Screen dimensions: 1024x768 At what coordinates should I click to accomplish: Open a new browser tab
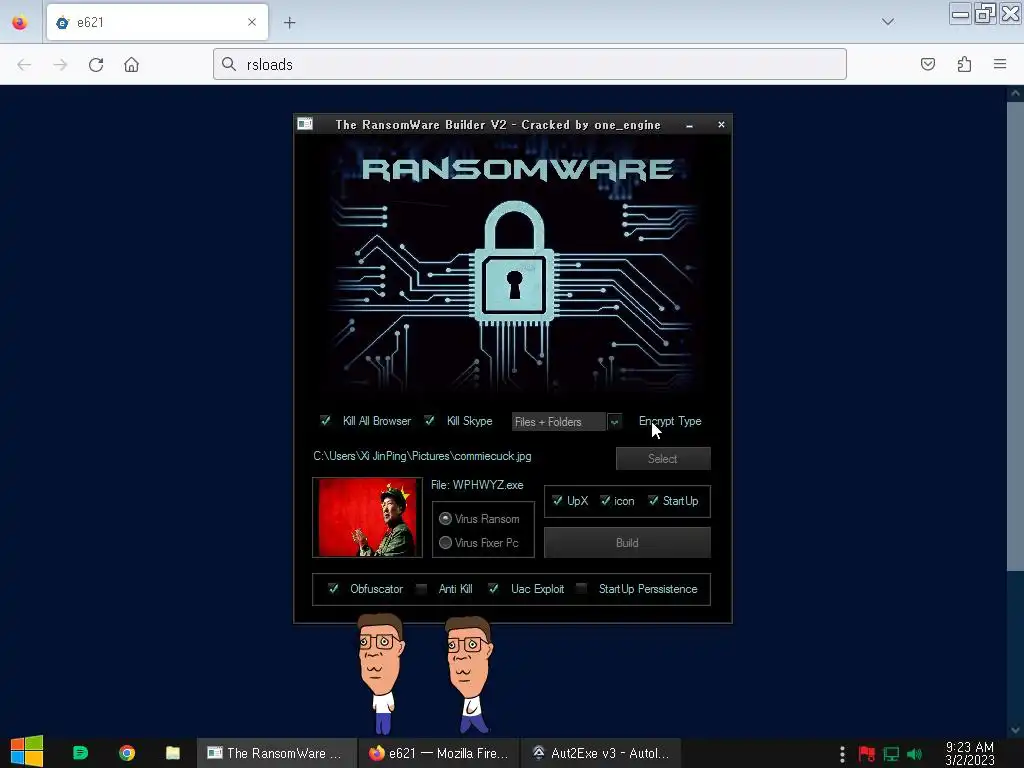point(289,22)
